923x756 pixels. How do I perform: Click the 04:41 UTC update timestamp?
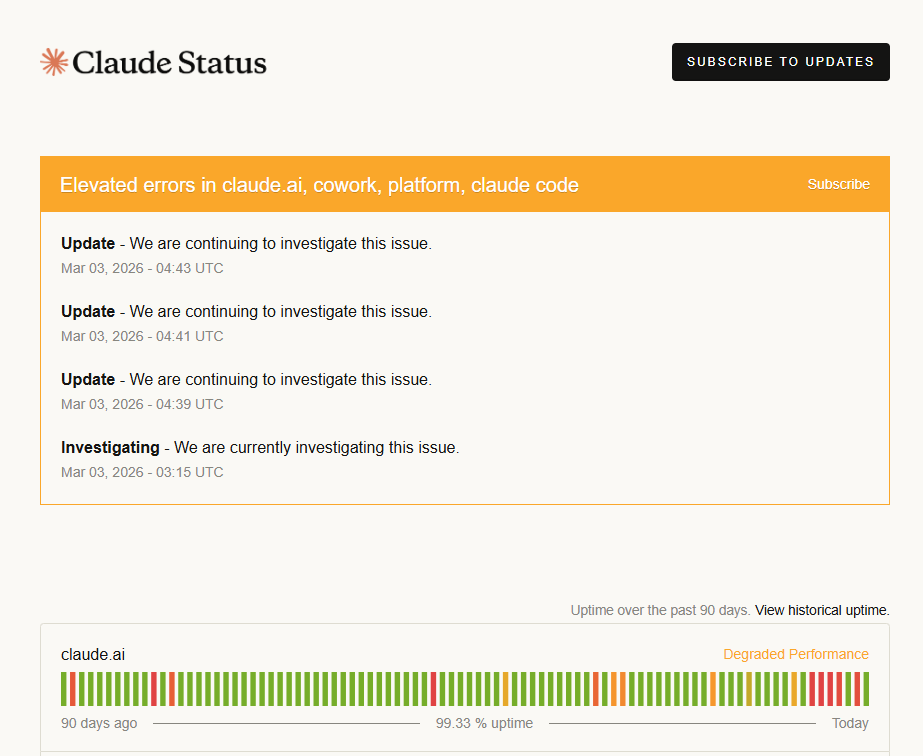(142, 336)
